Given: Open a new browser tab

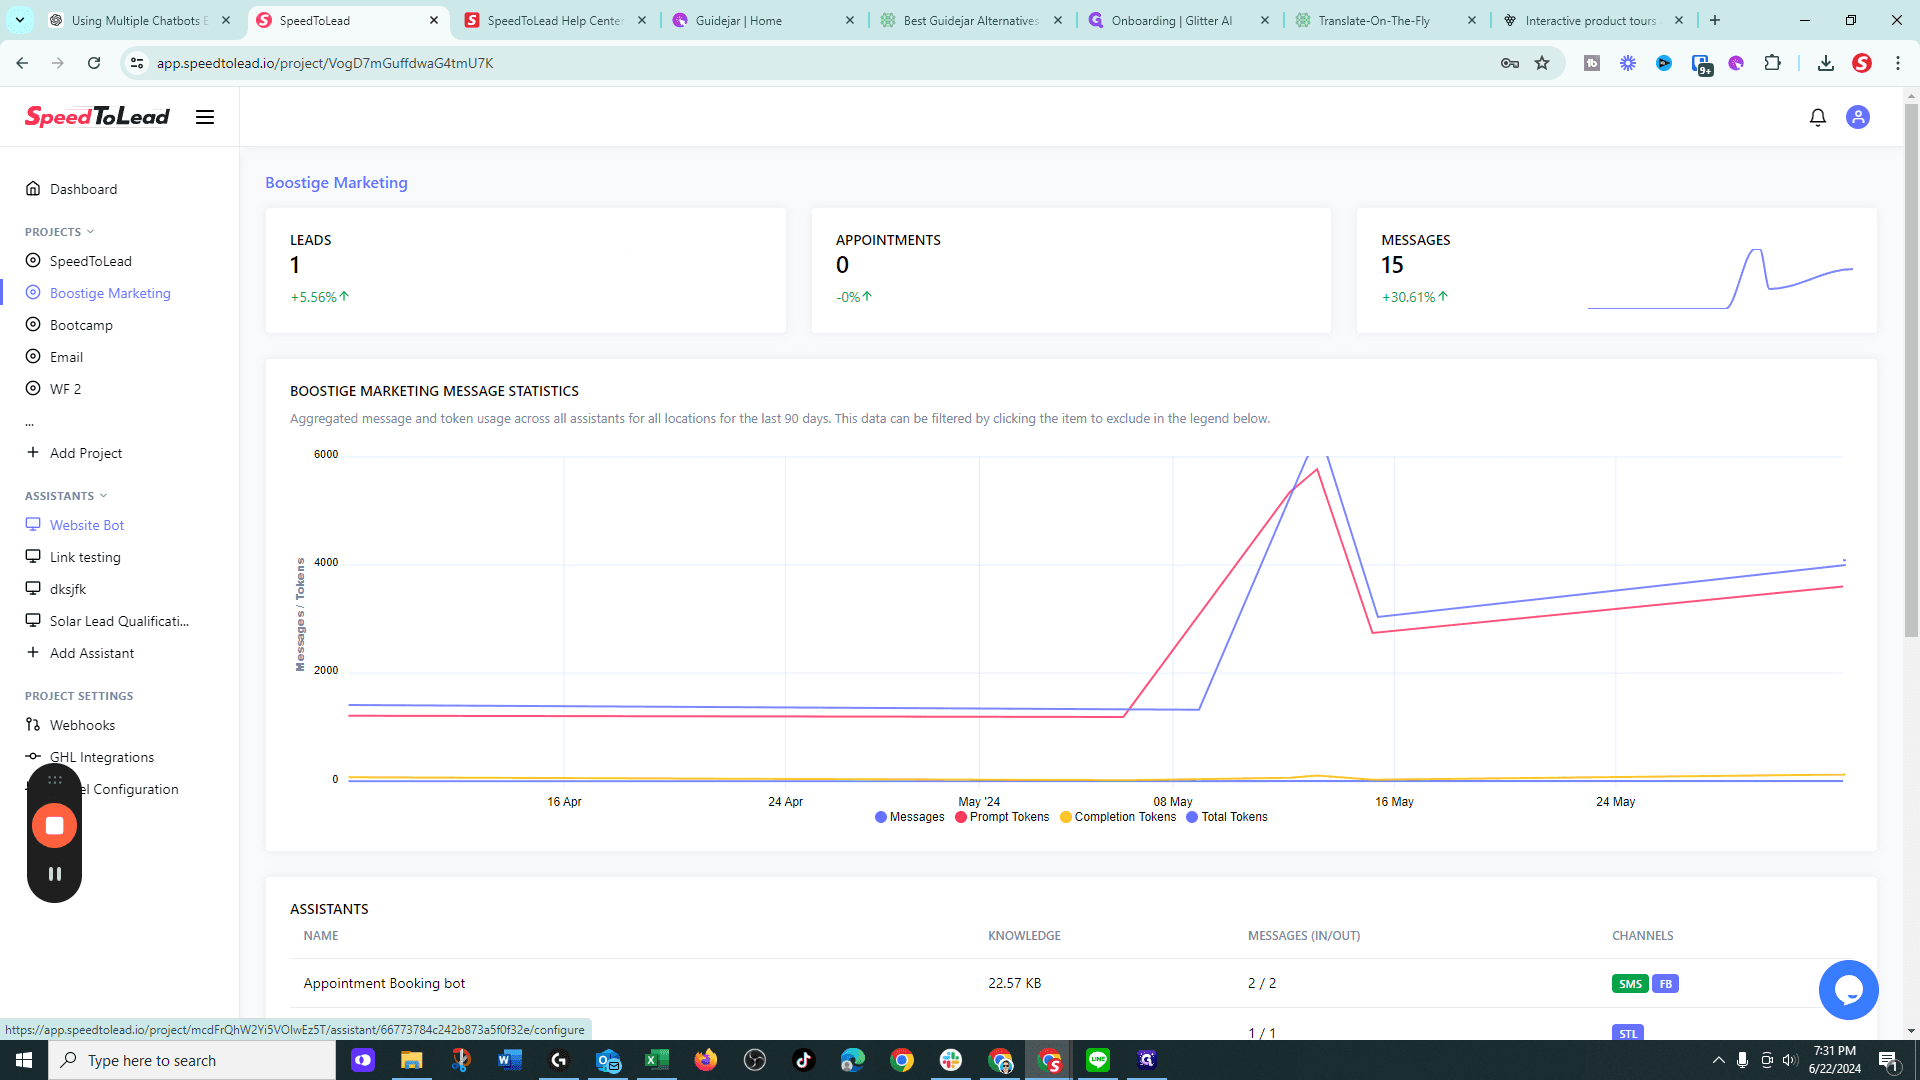Looking at the screenshot, I should click(1715, 20).
